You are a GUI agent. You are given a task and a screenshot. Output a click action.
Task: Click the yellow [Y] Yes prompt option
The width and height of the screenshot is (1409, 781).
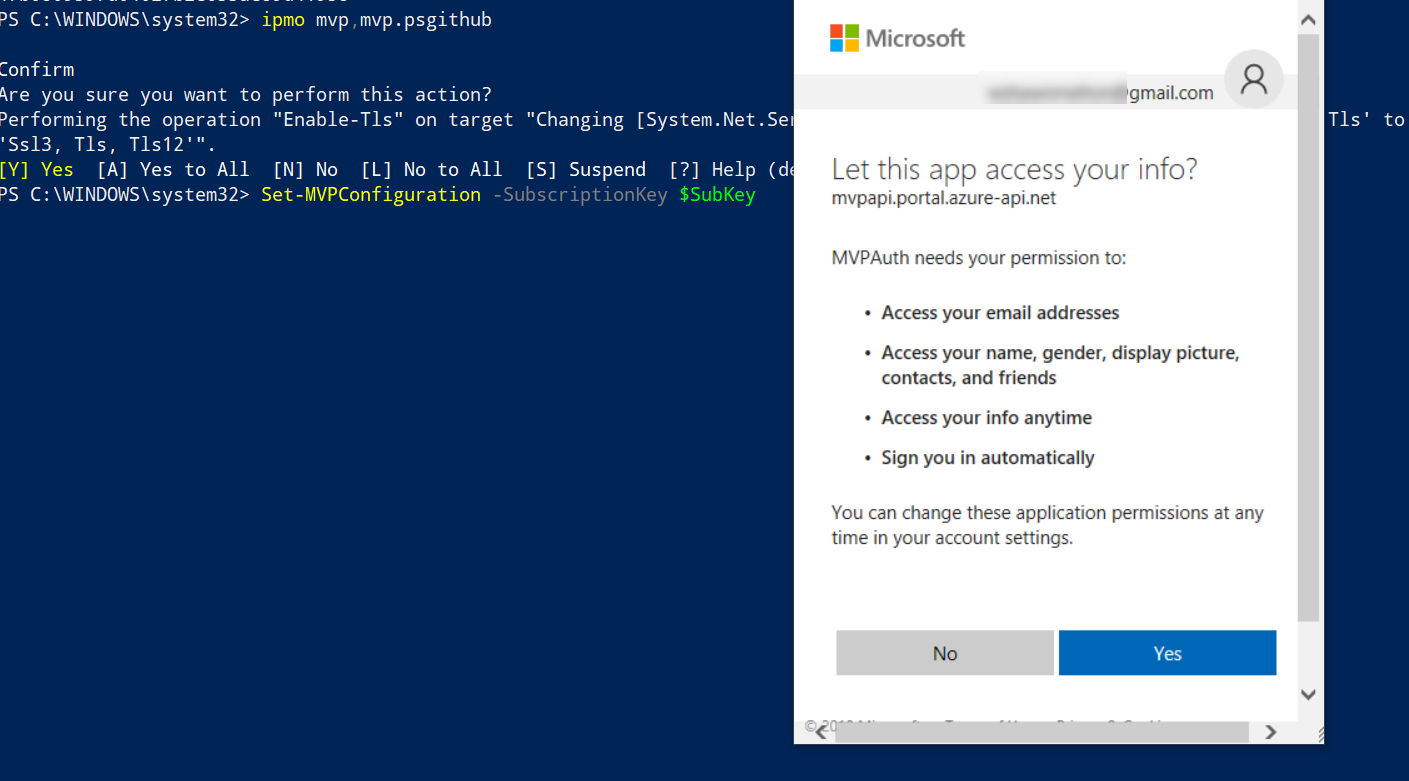(37, 169)
